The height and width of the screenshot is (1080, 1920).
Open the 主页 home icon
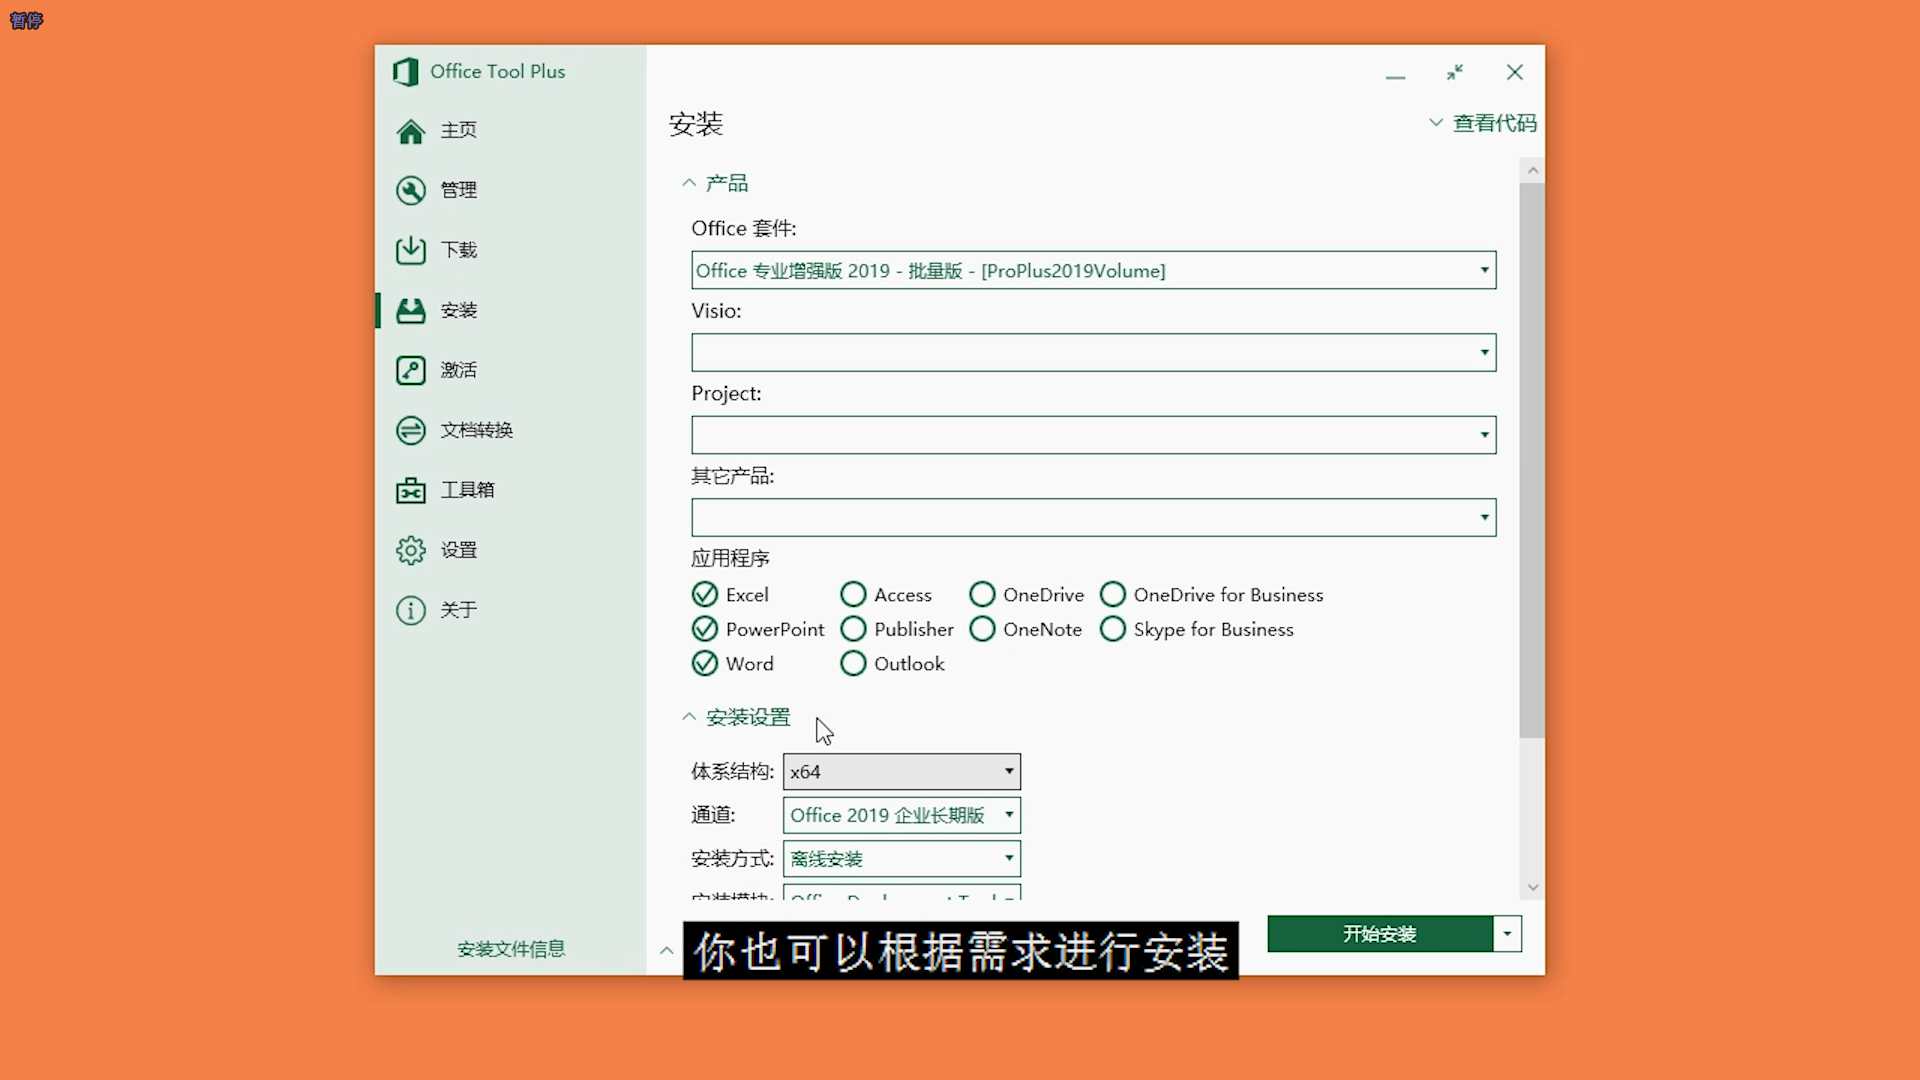410,131
